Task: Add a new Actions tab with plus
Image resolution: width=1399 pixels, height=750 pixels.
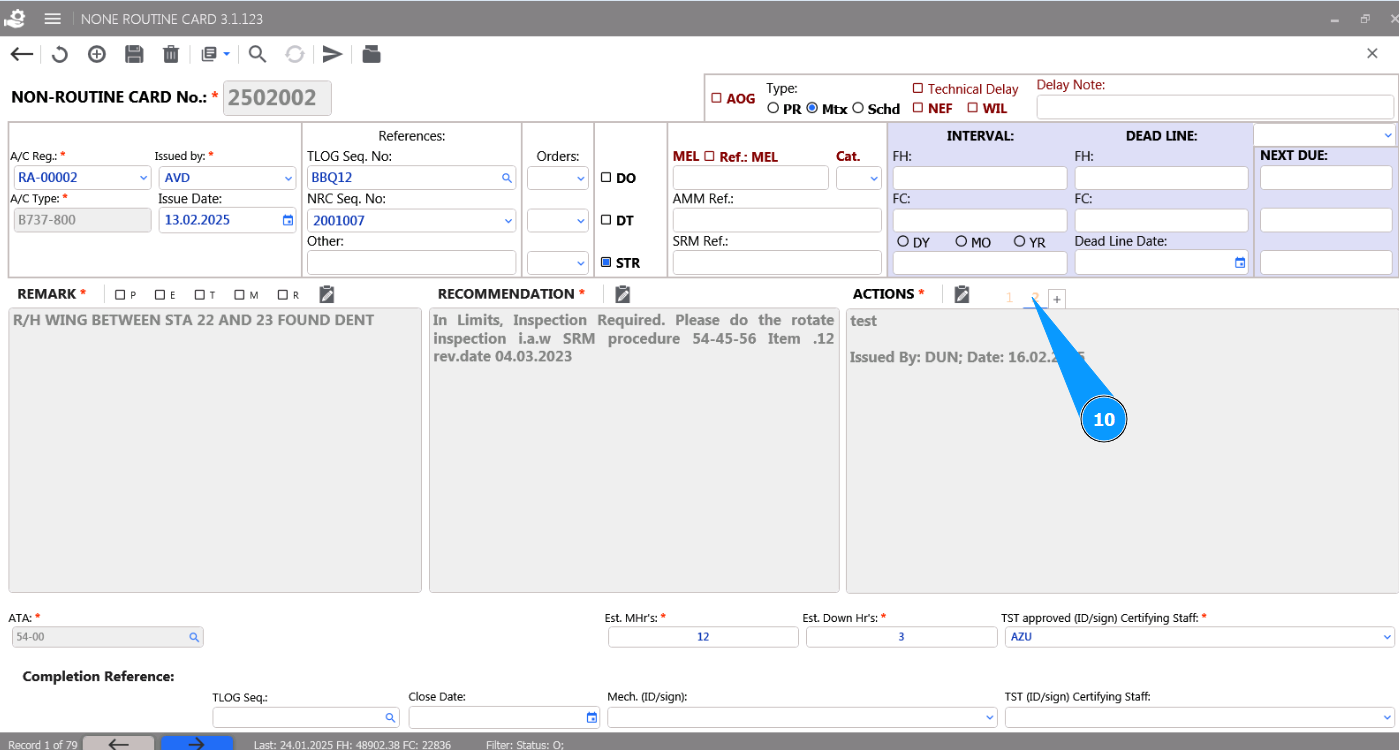Action: pyautogui.click(x=1057, y=298)
